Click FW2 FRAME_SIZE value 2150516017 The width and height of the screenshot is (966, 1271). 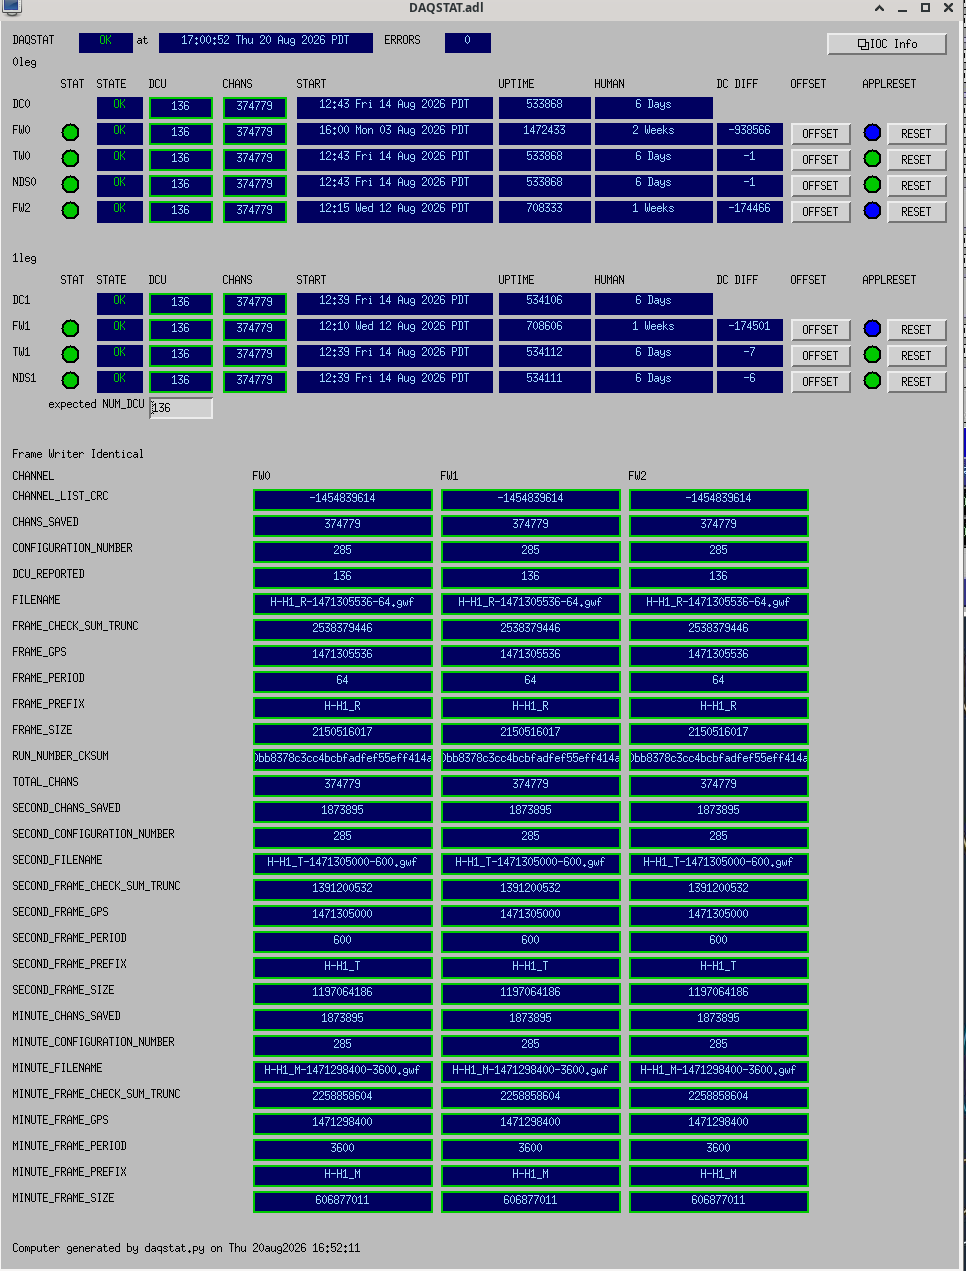[x=718, y=732]
